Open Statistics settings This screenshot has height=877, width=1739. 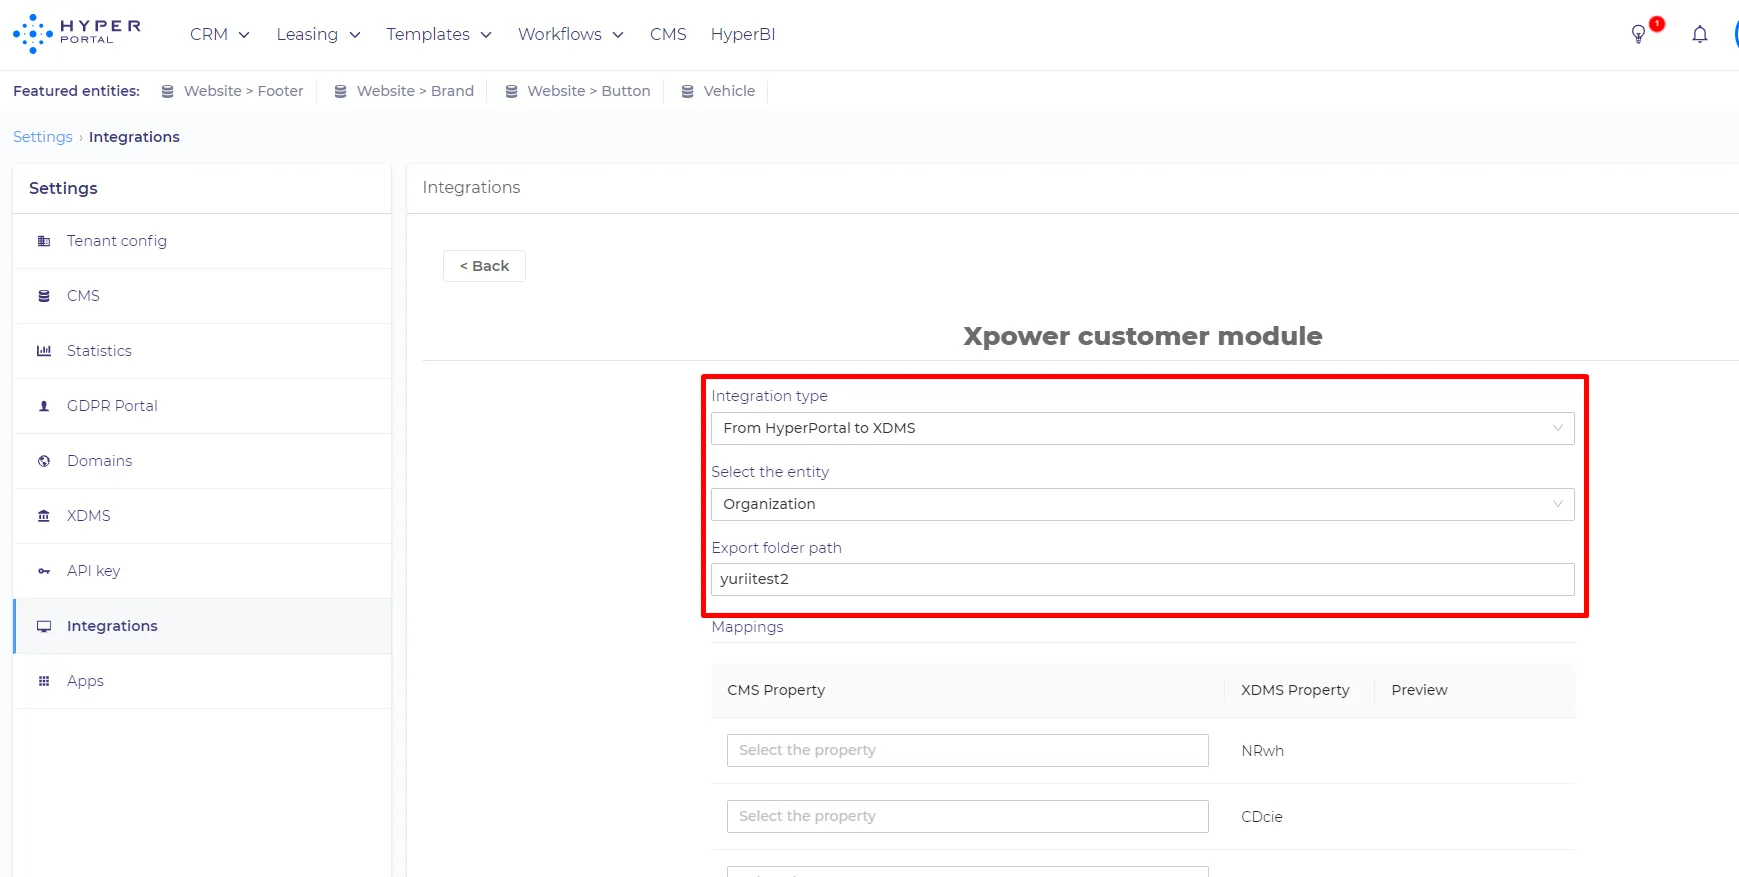[x=202, y=351]
